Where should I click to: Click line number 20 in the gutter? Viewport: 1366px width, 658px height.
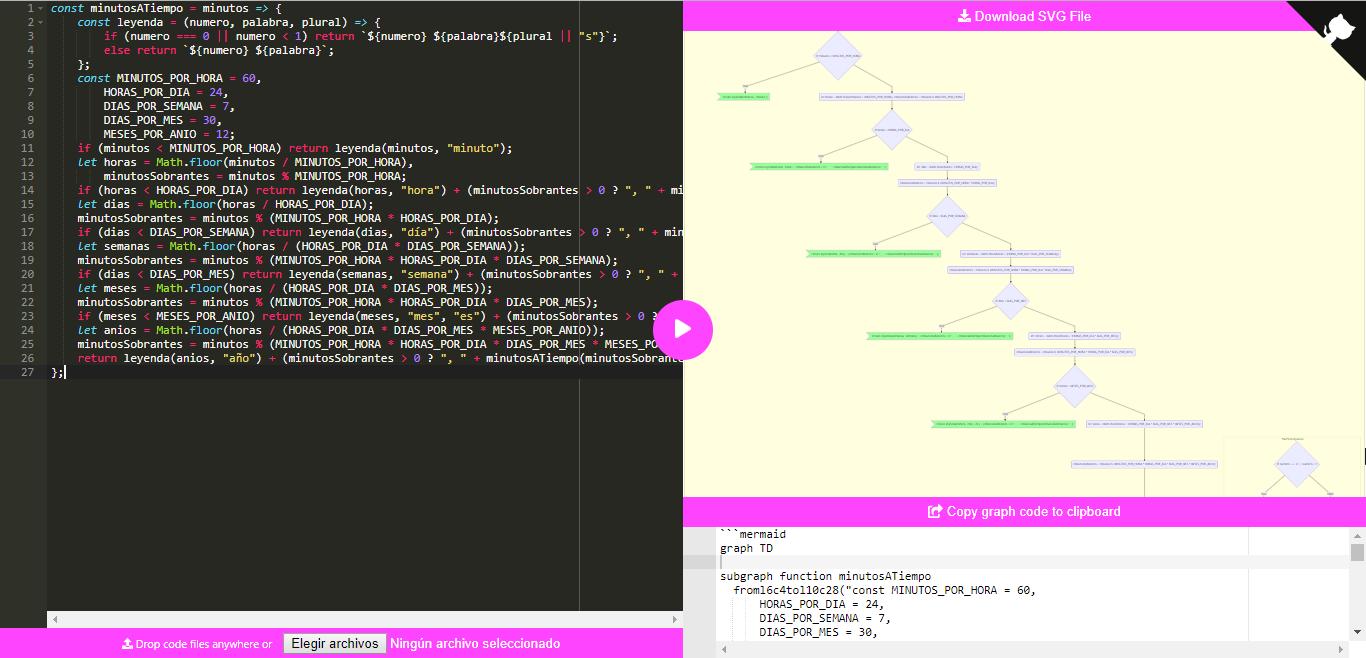pos(27,274)
